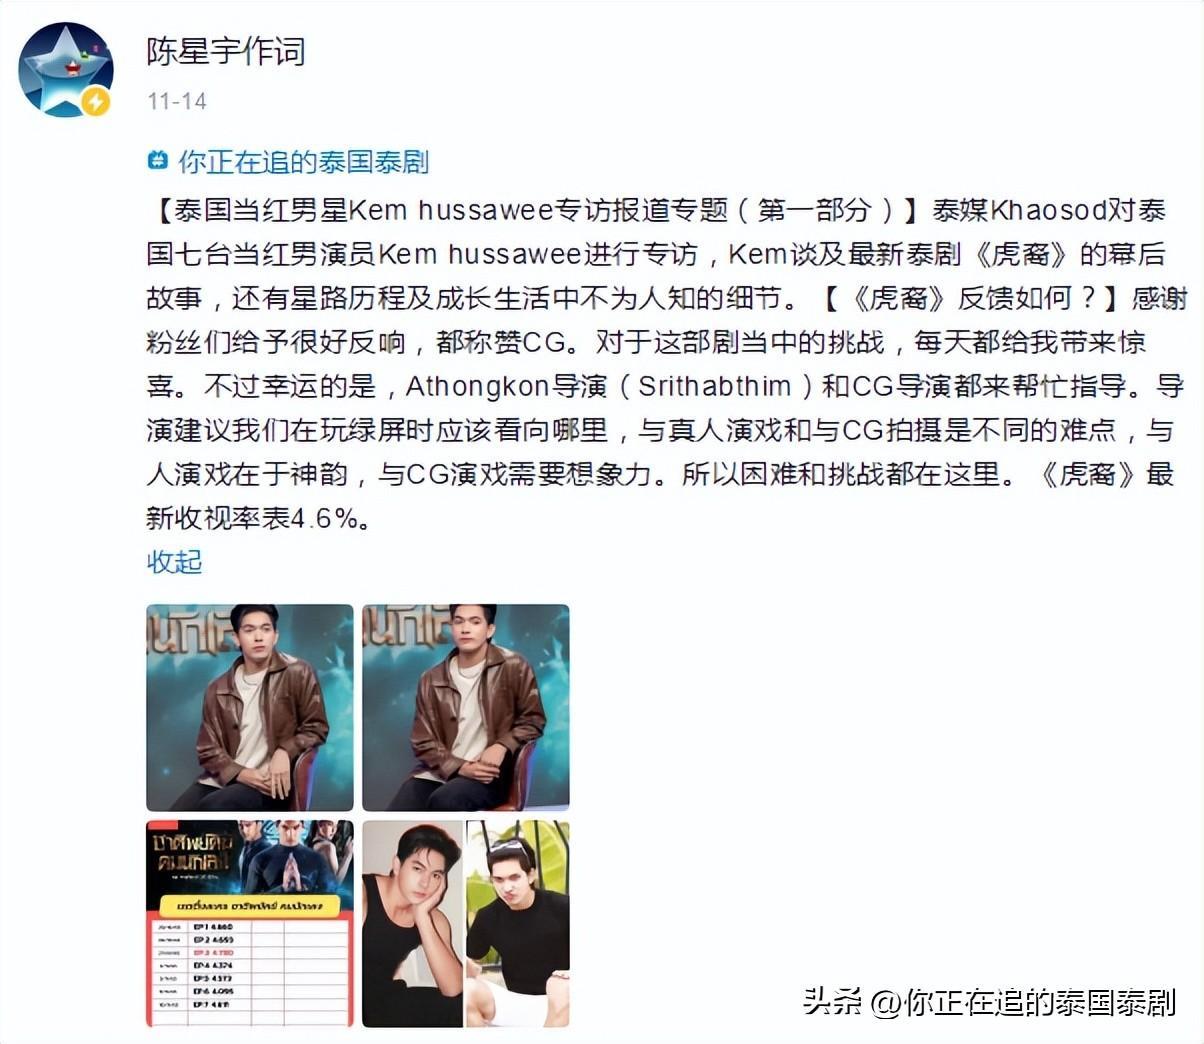Open the star profile avatar
The image size is (1204, 1044).
click(x=67, y=69)
